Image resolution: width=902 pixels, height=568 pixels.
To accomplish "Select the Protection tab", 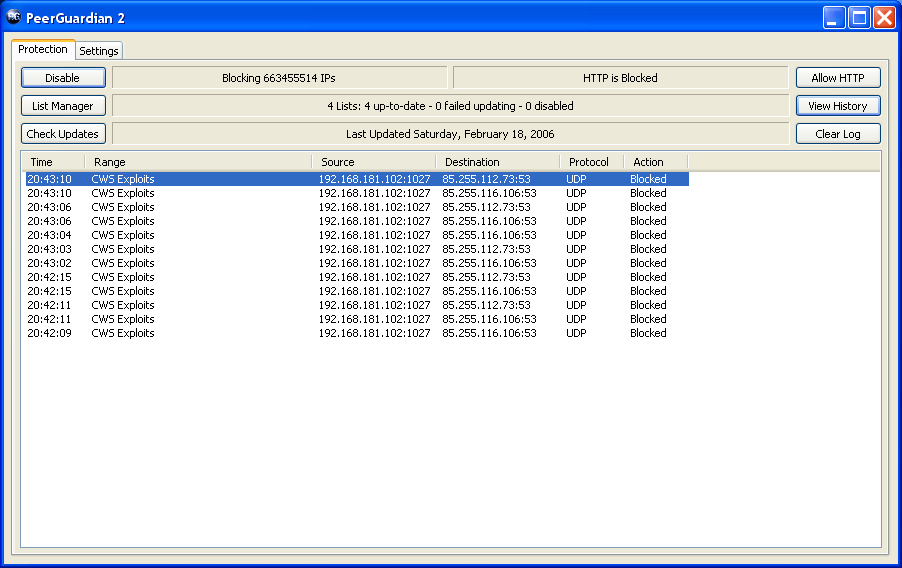I will [43, 49].
